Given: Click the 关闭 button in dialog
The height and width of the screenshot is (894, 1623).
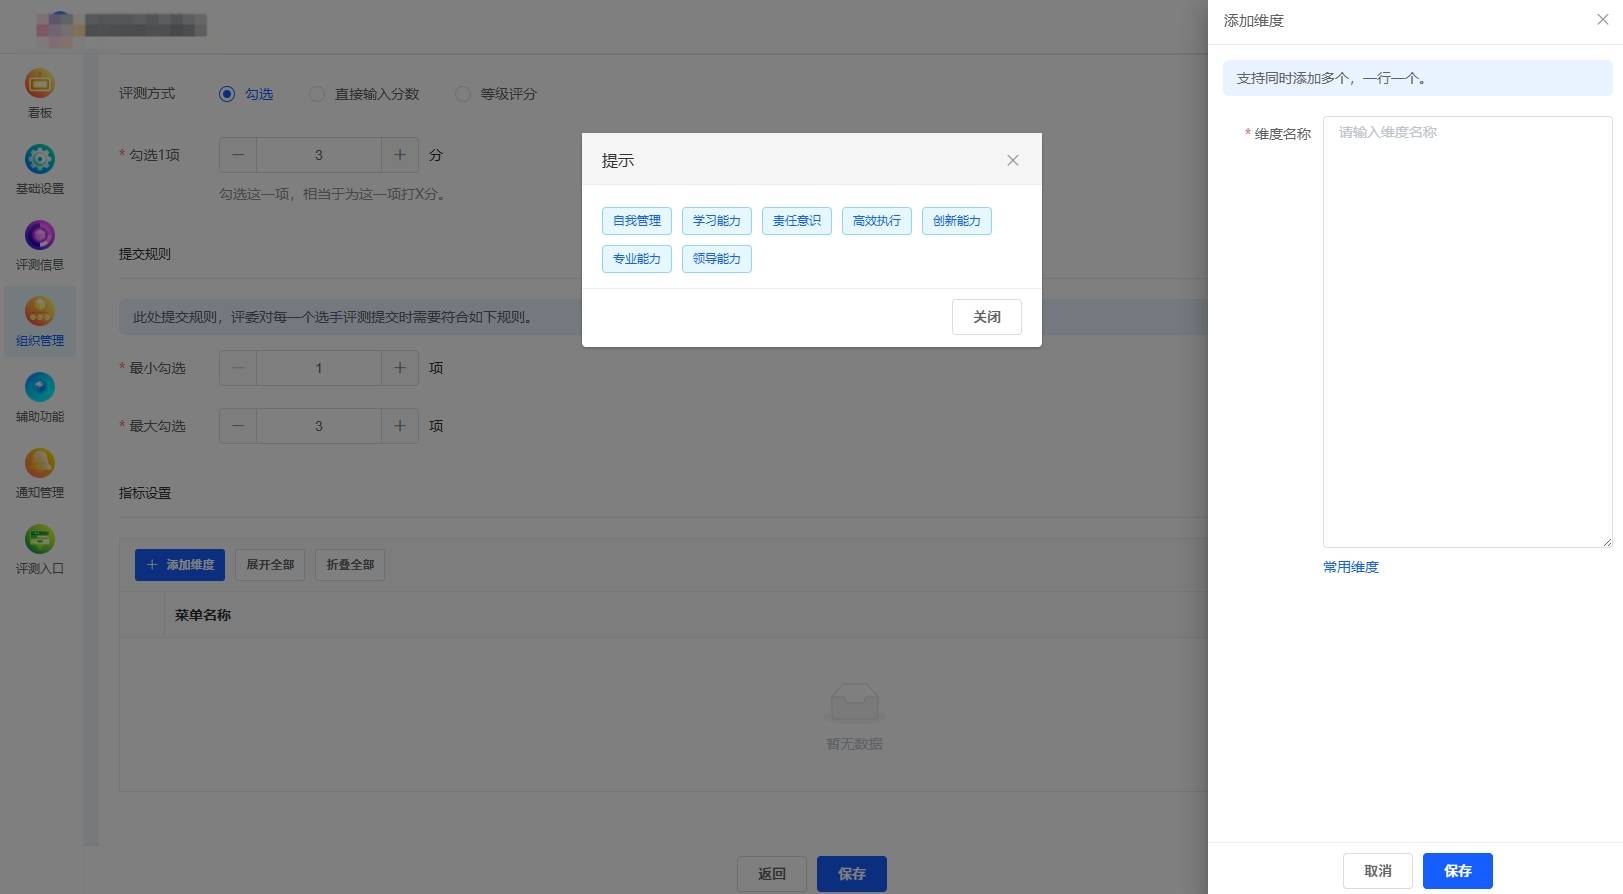Looking at the screenshot, I should coord(986,317).
